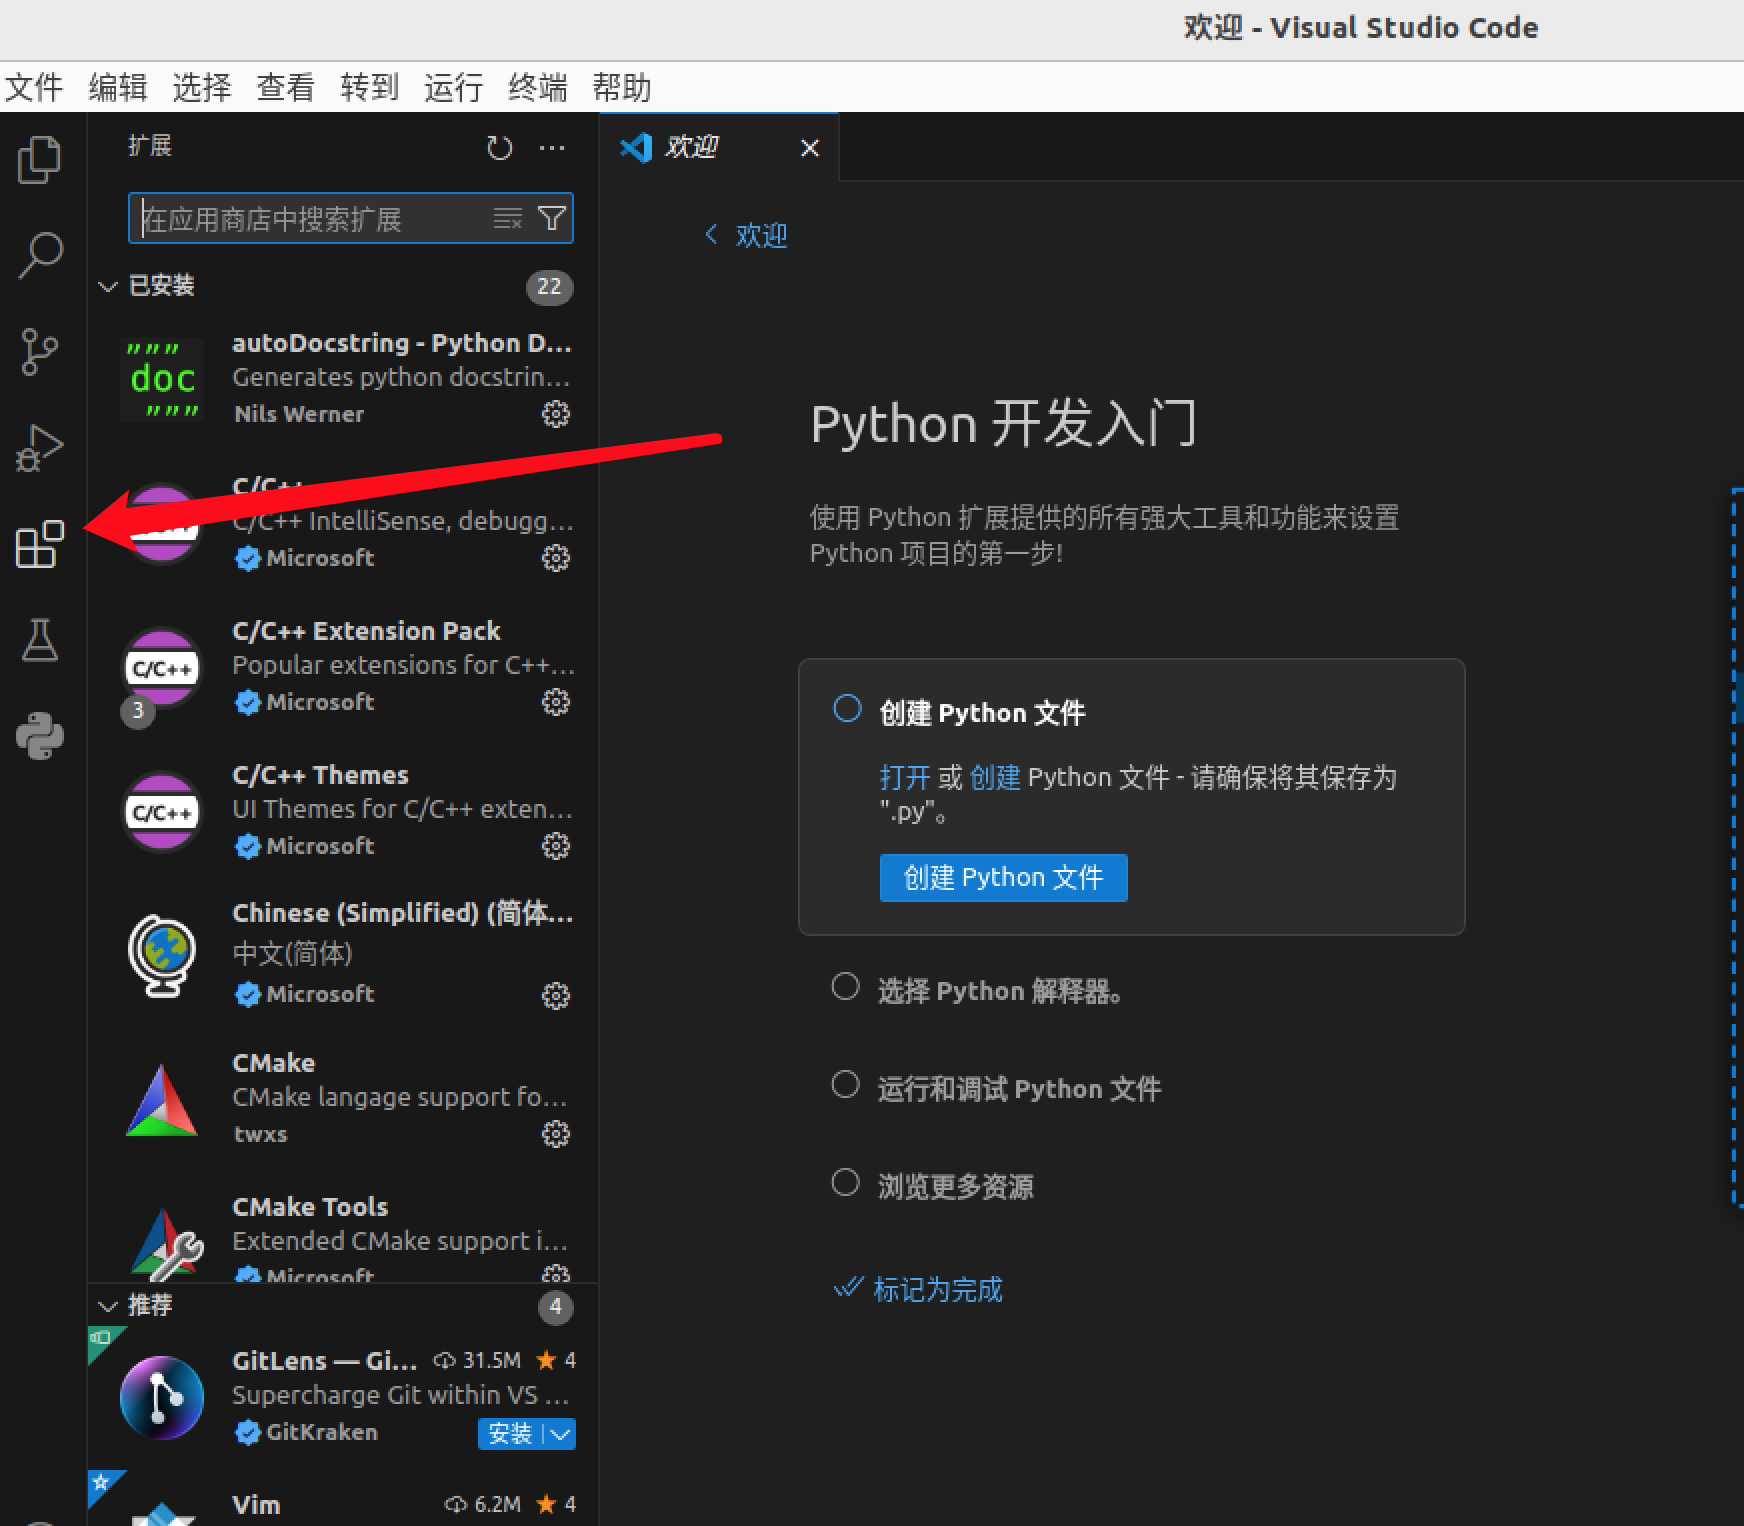The image size is (1744, 1526).
Task: Click the twxs publisher name
Action: (260, 1134)
